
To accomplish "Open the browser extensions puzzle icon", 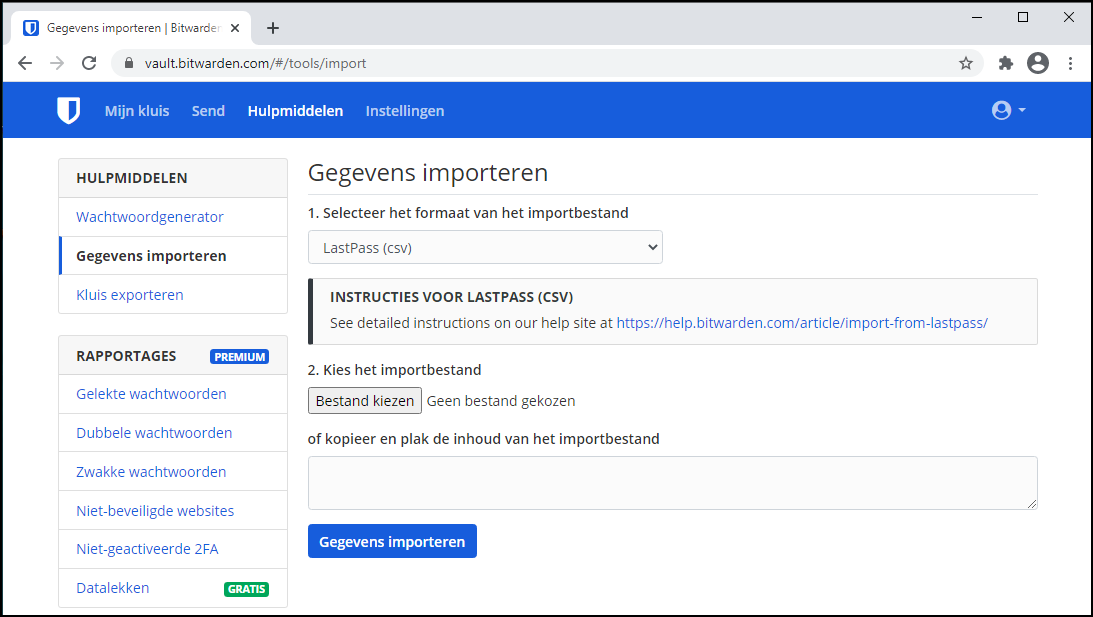I will [x=1005, y=63].
